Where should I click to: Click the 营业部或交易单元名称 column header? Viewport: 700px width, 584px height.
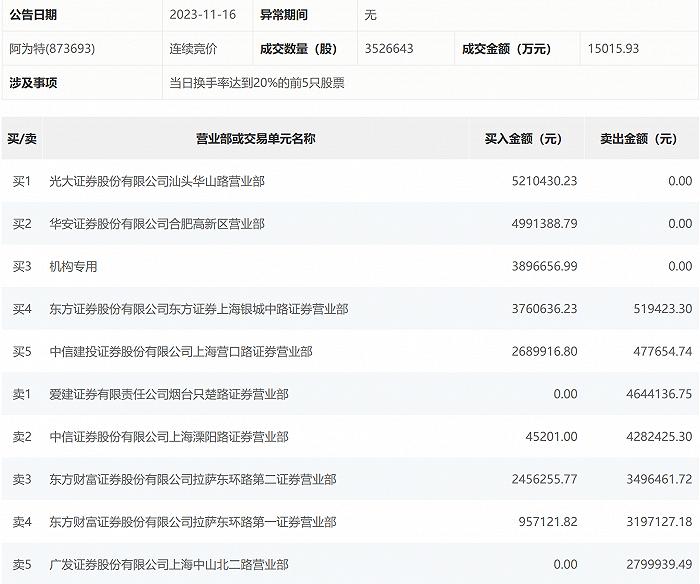point(256,138)
